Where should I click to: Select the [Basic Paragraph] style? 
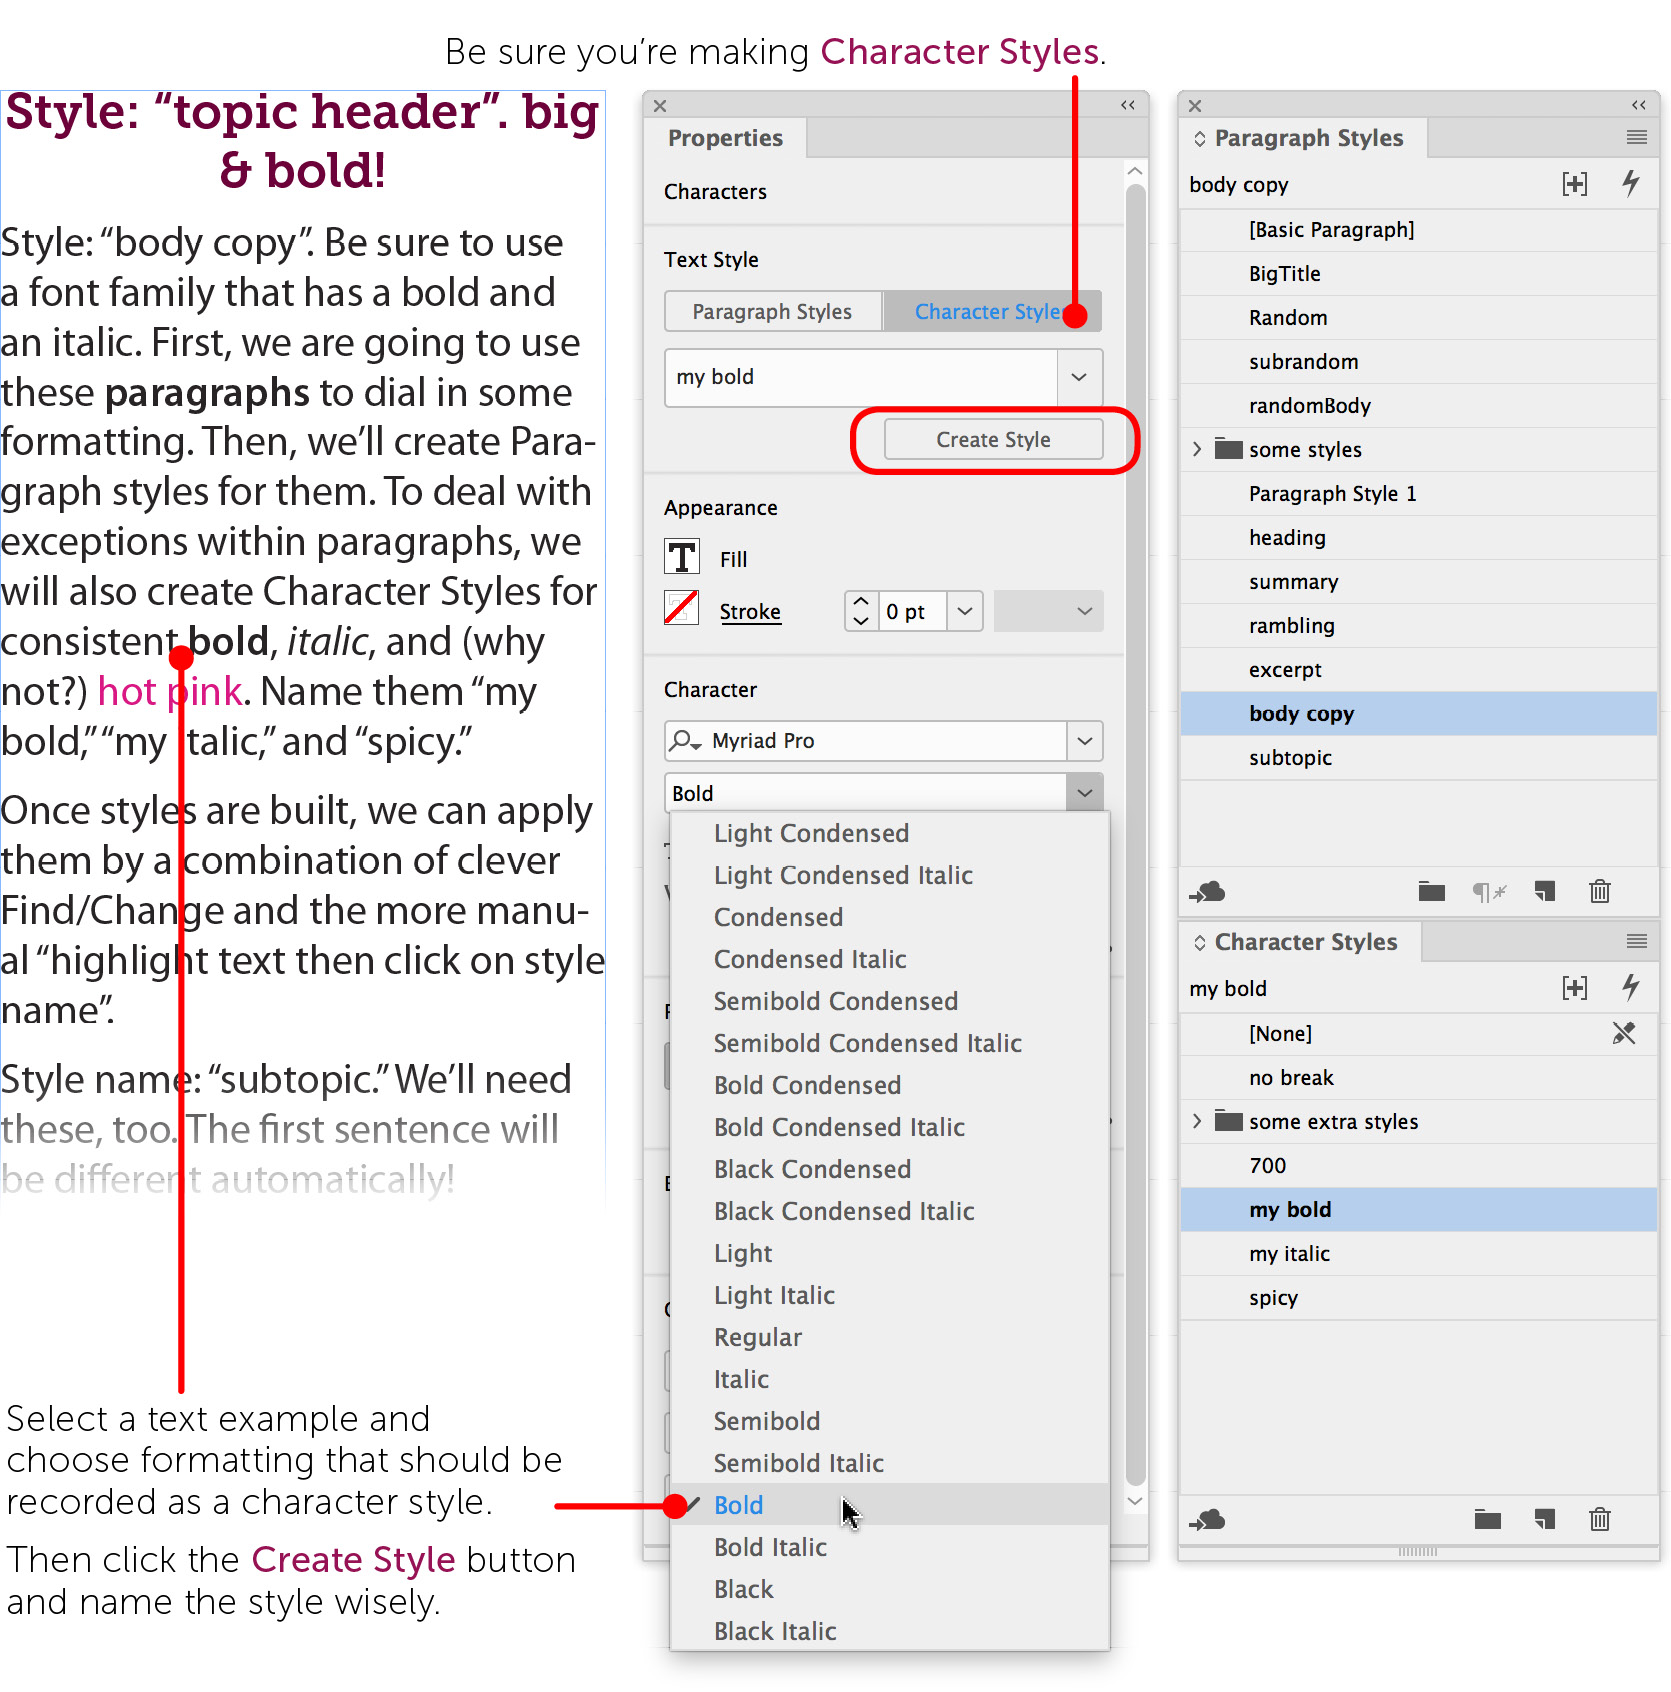tap(1418, 229)
